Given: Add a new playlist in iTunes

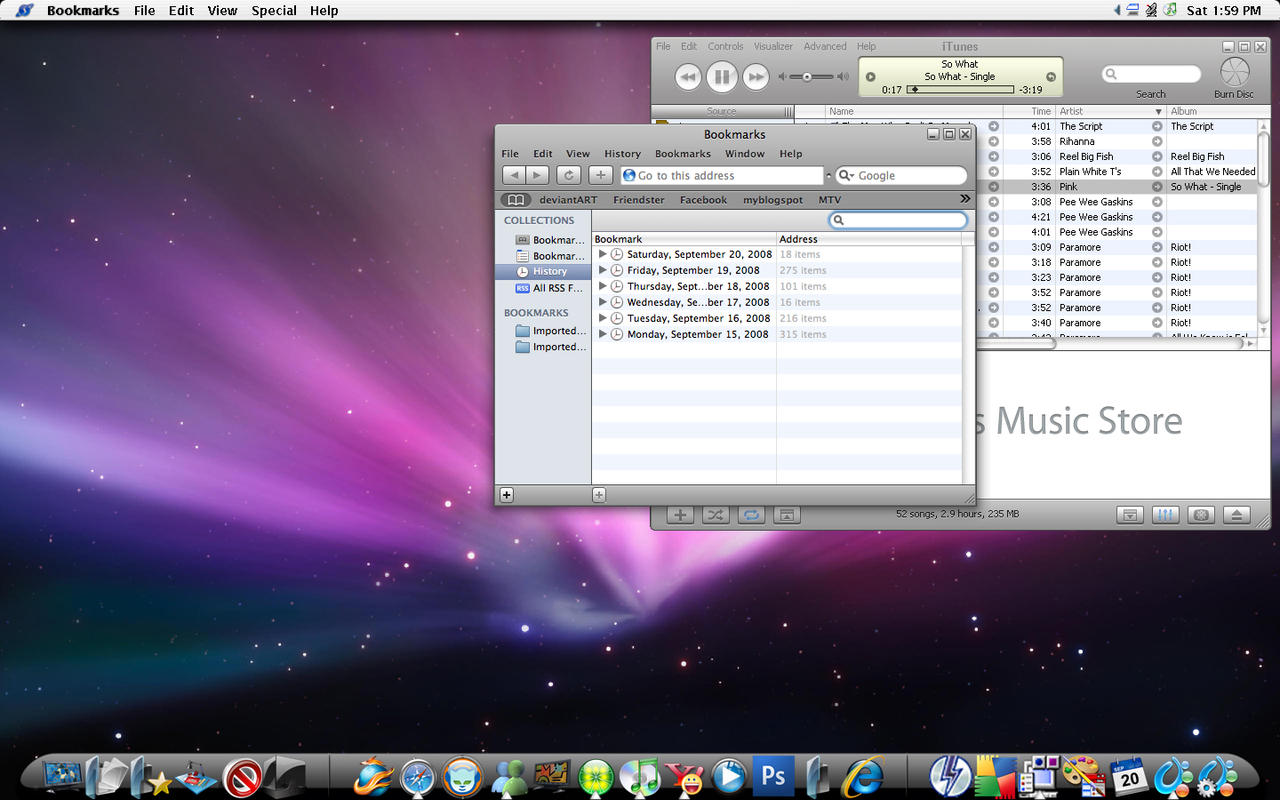Looking at the screenshot, I should pyautogui.click(x=680, y=515).
